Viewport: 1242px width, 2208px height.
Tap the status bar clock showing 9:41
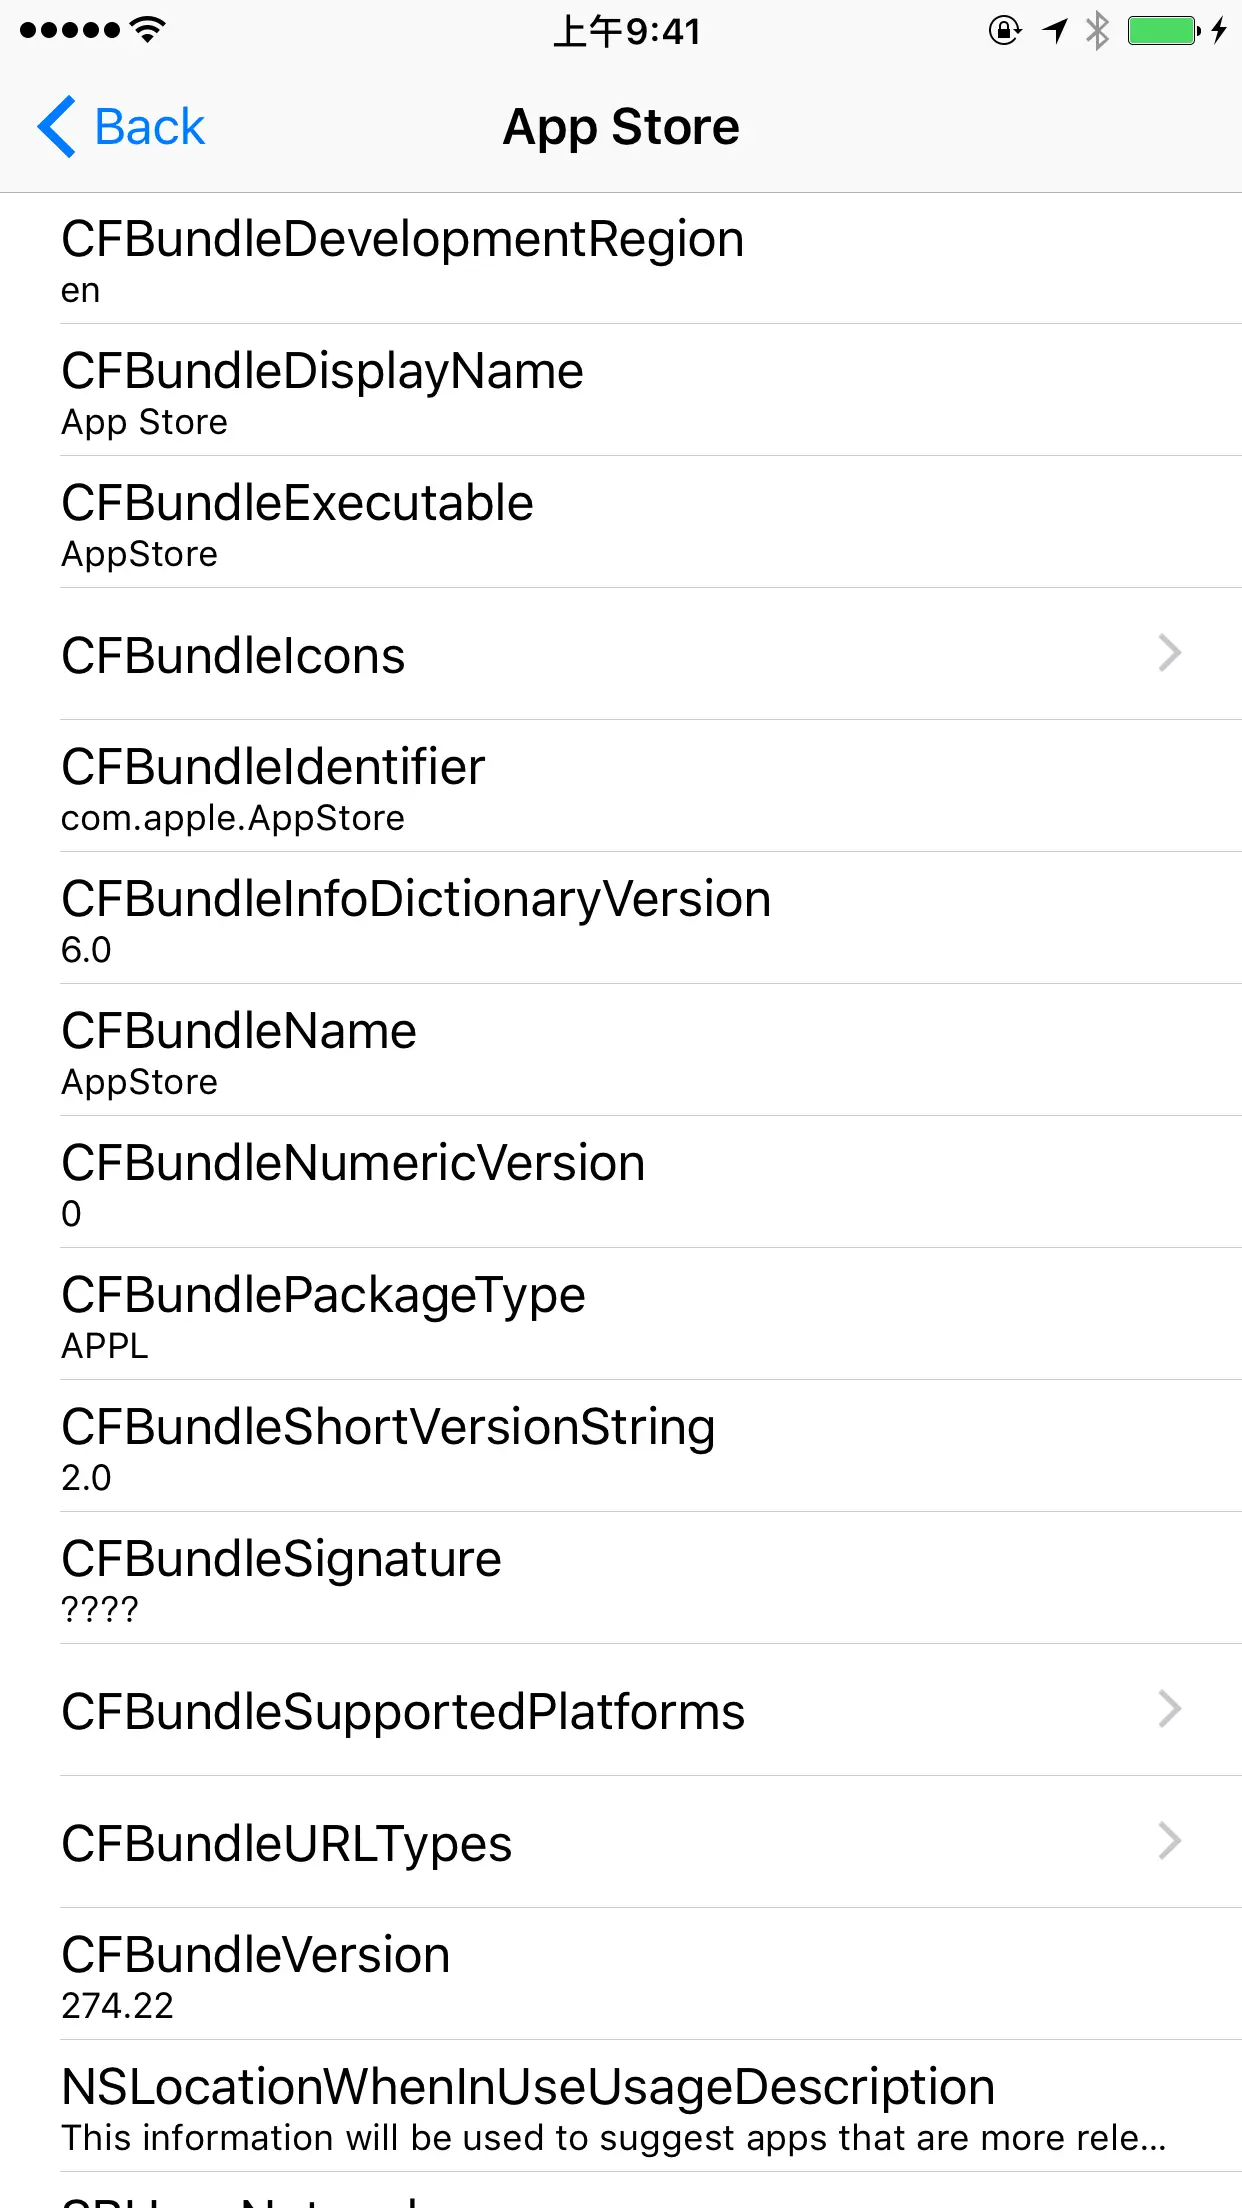(627, 31)
